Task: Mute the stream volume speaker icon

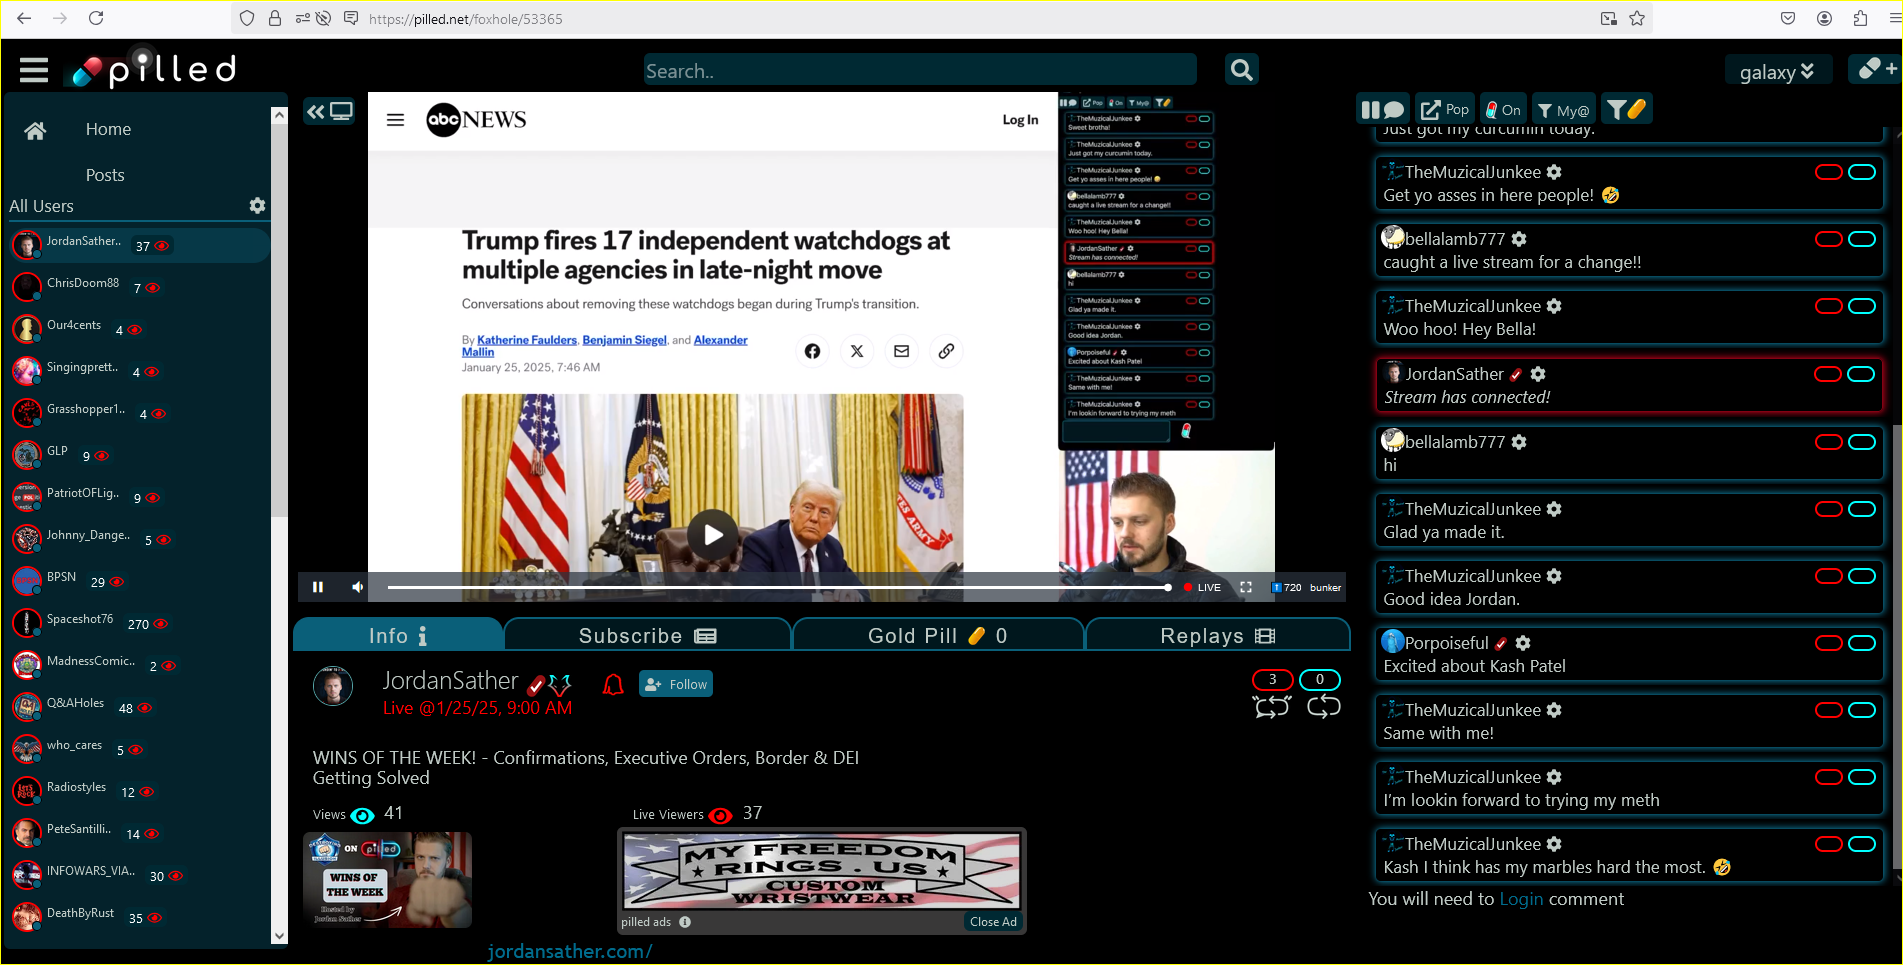Action: (357, 587)
